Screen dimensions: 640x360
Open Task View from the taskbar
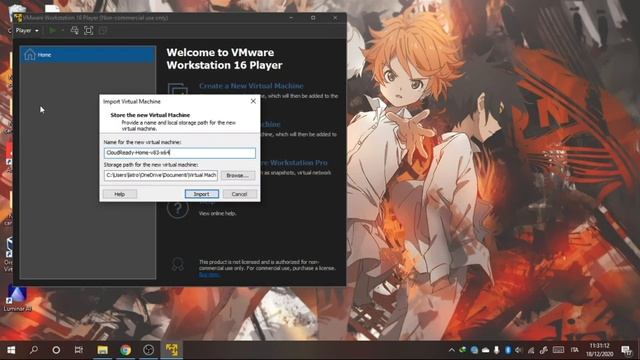pos(79,350)
